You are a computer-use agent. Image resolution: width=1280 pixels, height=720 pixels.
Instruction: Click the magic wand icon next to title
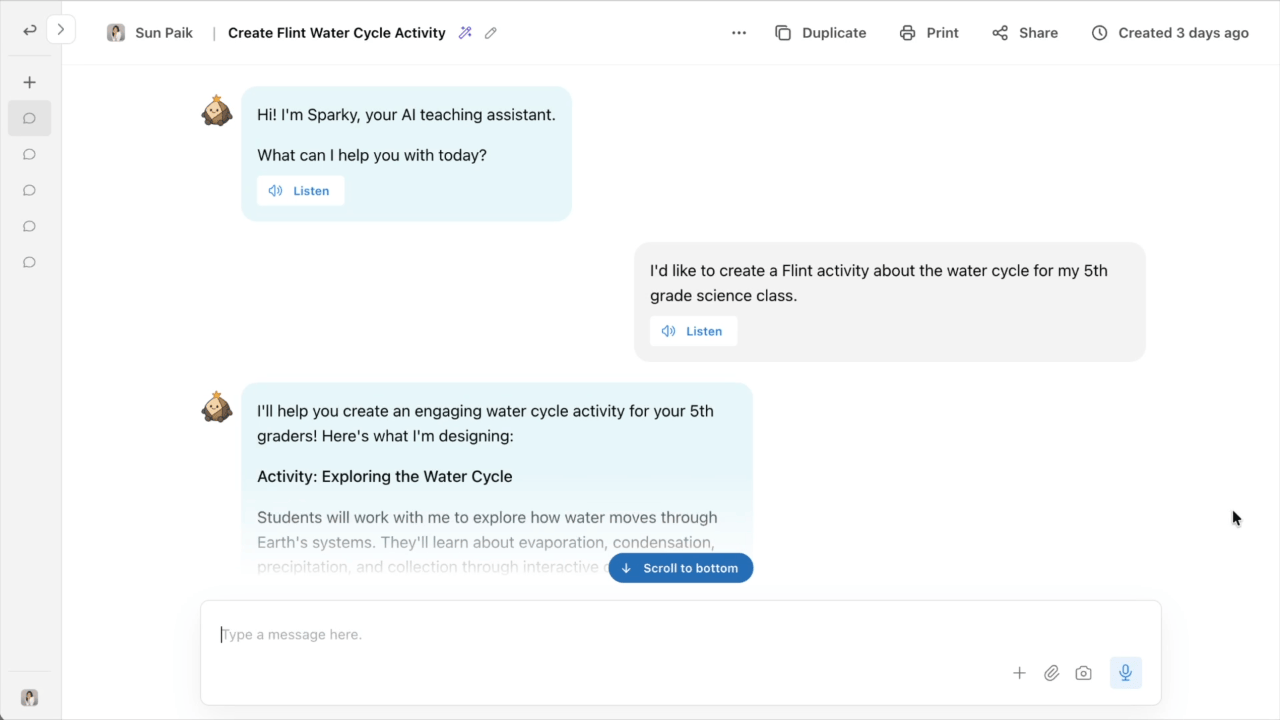[x=465, y=33]
